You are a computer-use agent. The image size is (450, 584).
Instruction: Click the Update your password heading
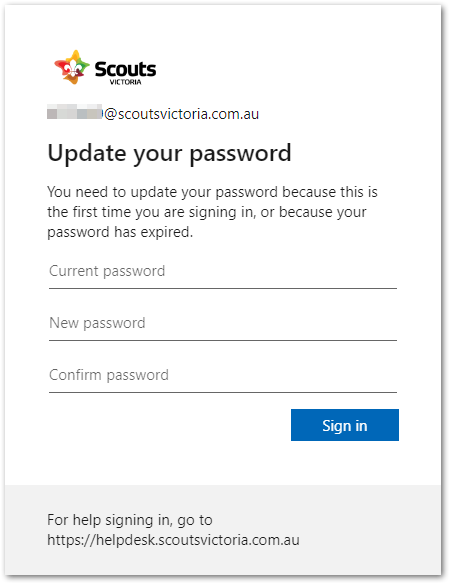169,153
